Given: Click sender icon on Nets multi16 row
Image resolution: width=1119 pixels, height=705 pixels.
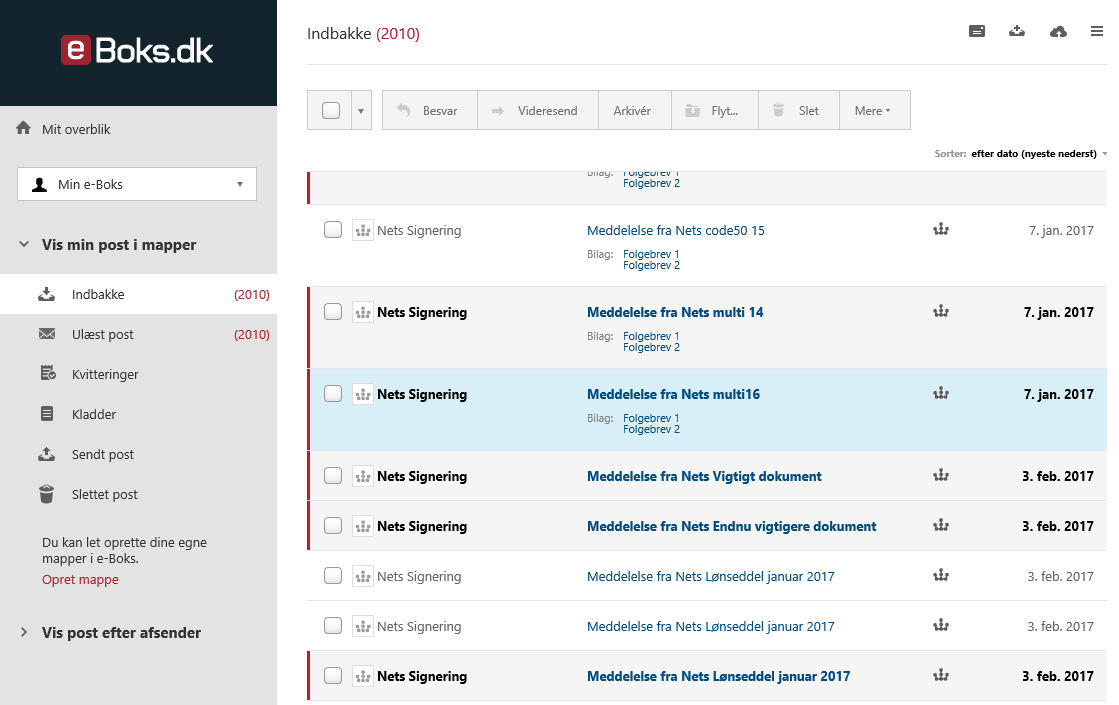Looking at the screenshot, I should pos(363,395).
